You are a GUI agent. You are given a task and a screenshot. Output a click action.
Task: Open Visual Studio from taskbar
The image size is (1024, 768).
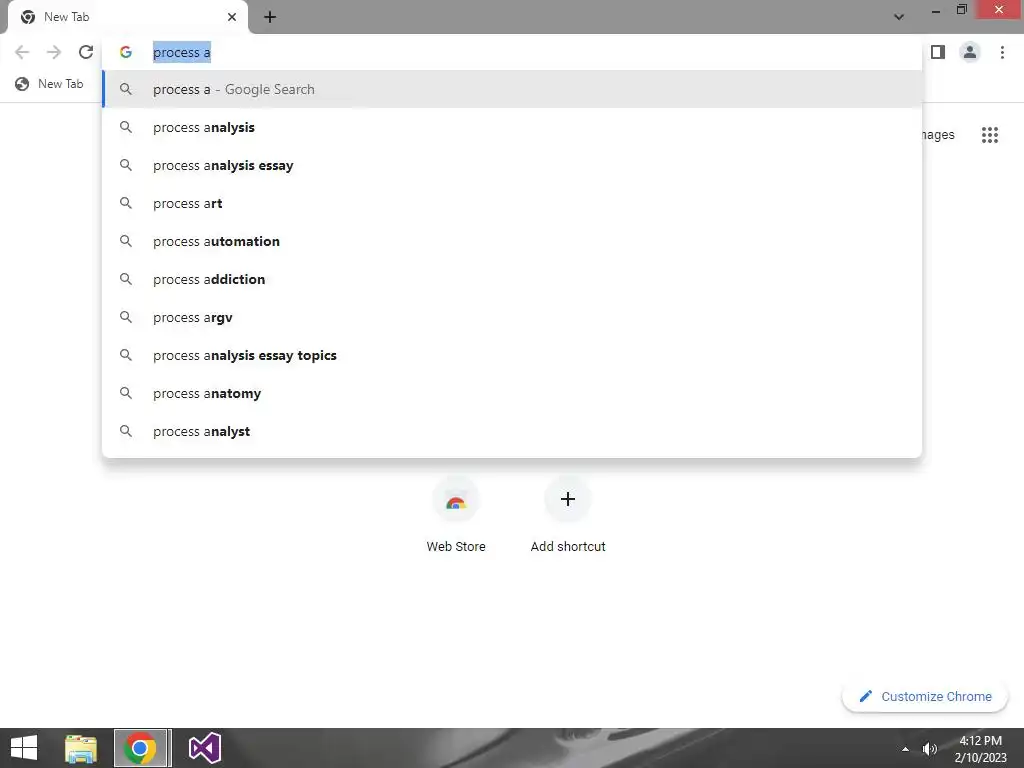(x=205, y=748)
